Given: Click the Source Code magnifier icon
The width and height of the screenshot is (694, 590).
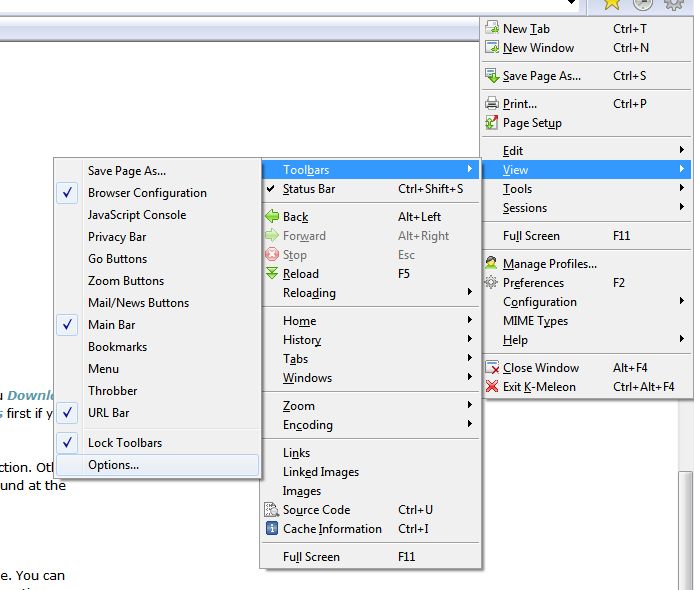Looking at the screenshot, I should pyautogui.click(x=272, y=509).
